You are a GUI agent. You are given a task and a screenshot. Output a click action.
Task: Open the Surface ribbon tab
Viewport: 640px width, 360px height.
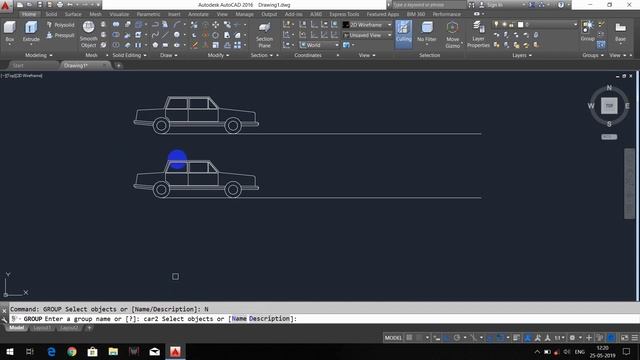click(x=73, y=14)
